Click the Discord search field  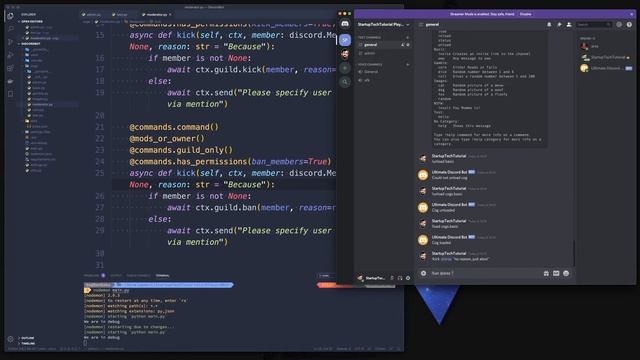pos(594,24)
